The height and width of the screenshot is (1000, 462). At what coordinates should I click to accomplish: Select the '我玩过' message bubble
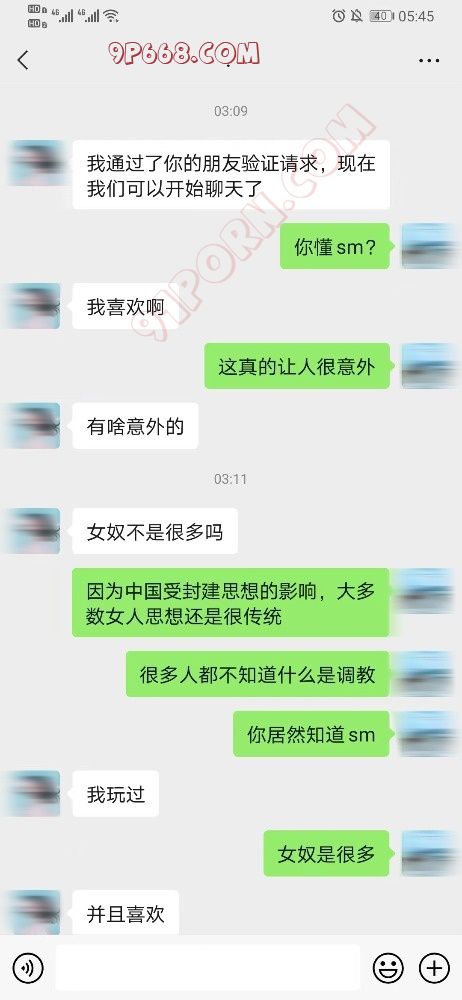(x=116, y=794)
